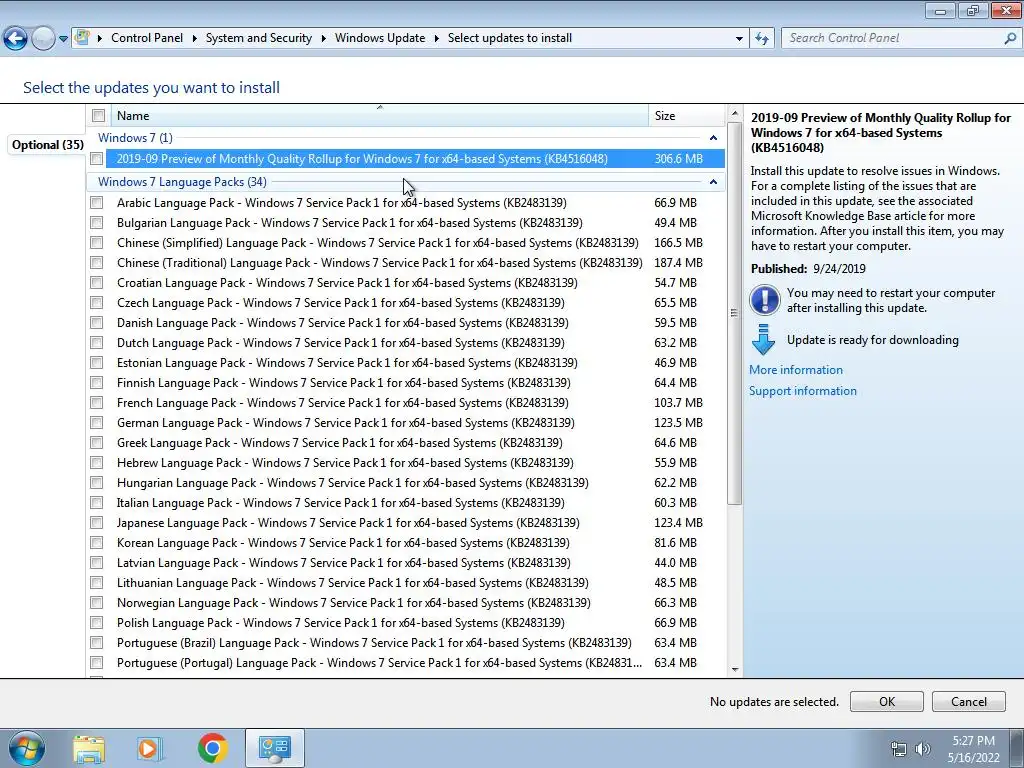This screenshot has width=1024, height=768.
Task: Click the Control Panel taskbar button
Action: click(x=274, y=748)
